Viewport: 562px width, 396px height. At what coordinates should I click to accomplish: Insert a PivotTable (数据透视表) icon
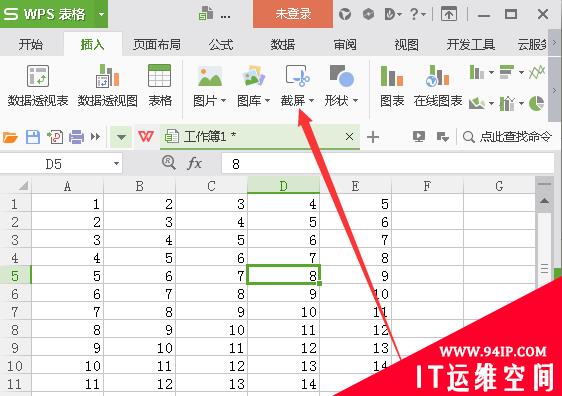tap(38, 76)
